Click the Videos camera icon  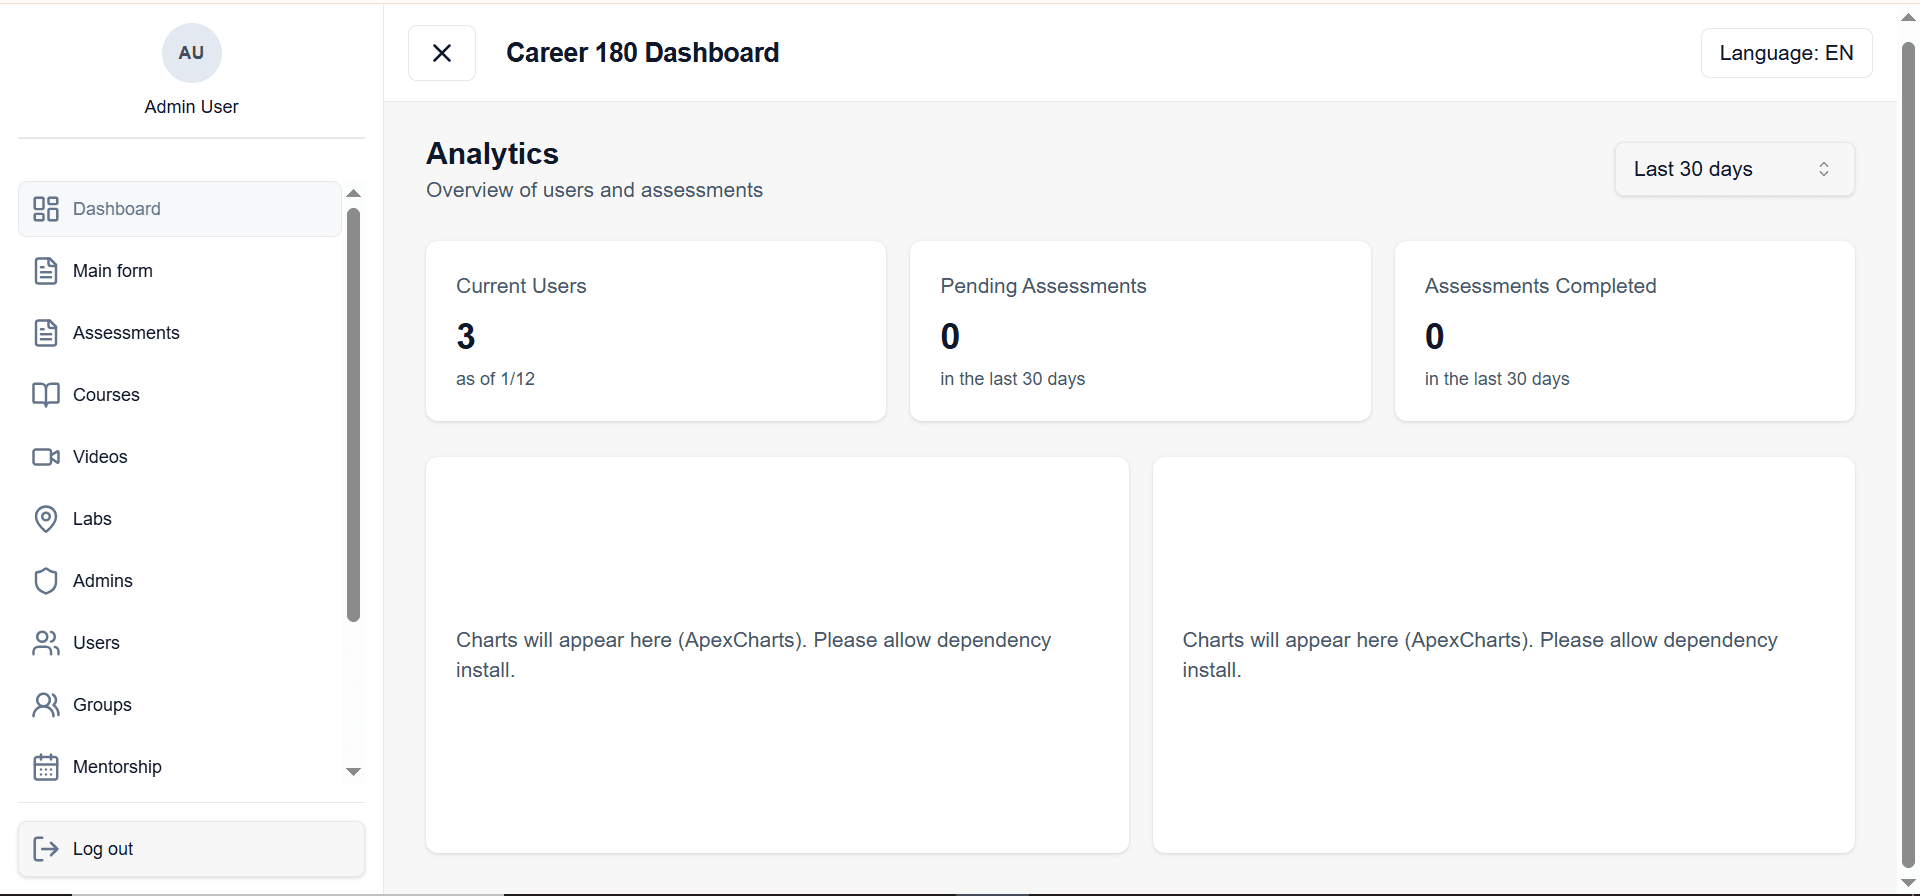[x=46, y=457]
